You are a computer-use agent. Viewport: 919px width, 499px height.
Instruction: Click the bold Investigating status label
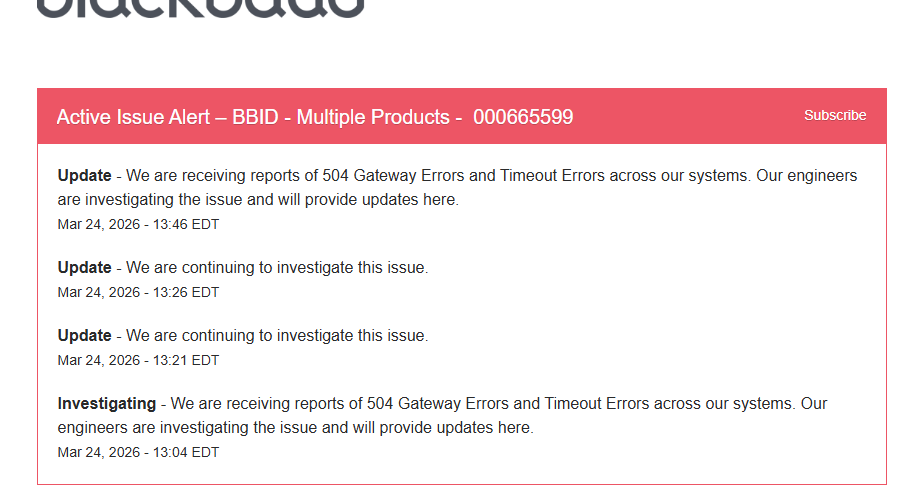[107, 403]
